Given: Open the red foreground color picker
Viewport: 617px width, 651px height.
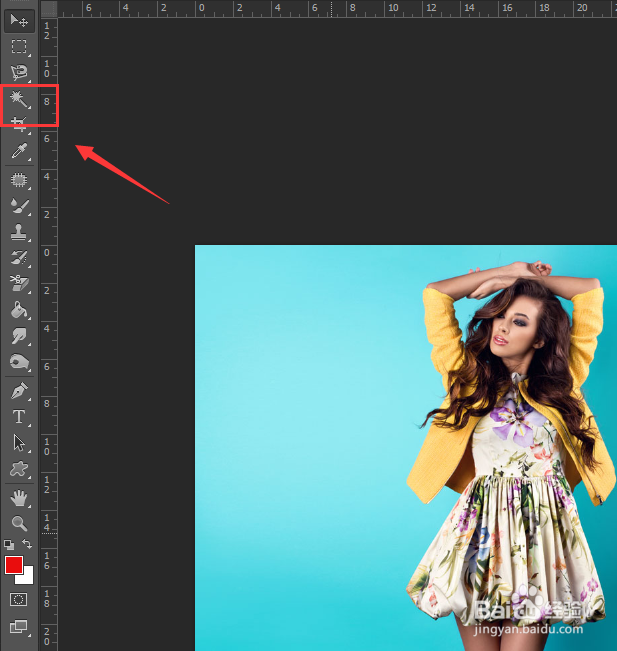Looking at the screenshot, I should (14, 565).
